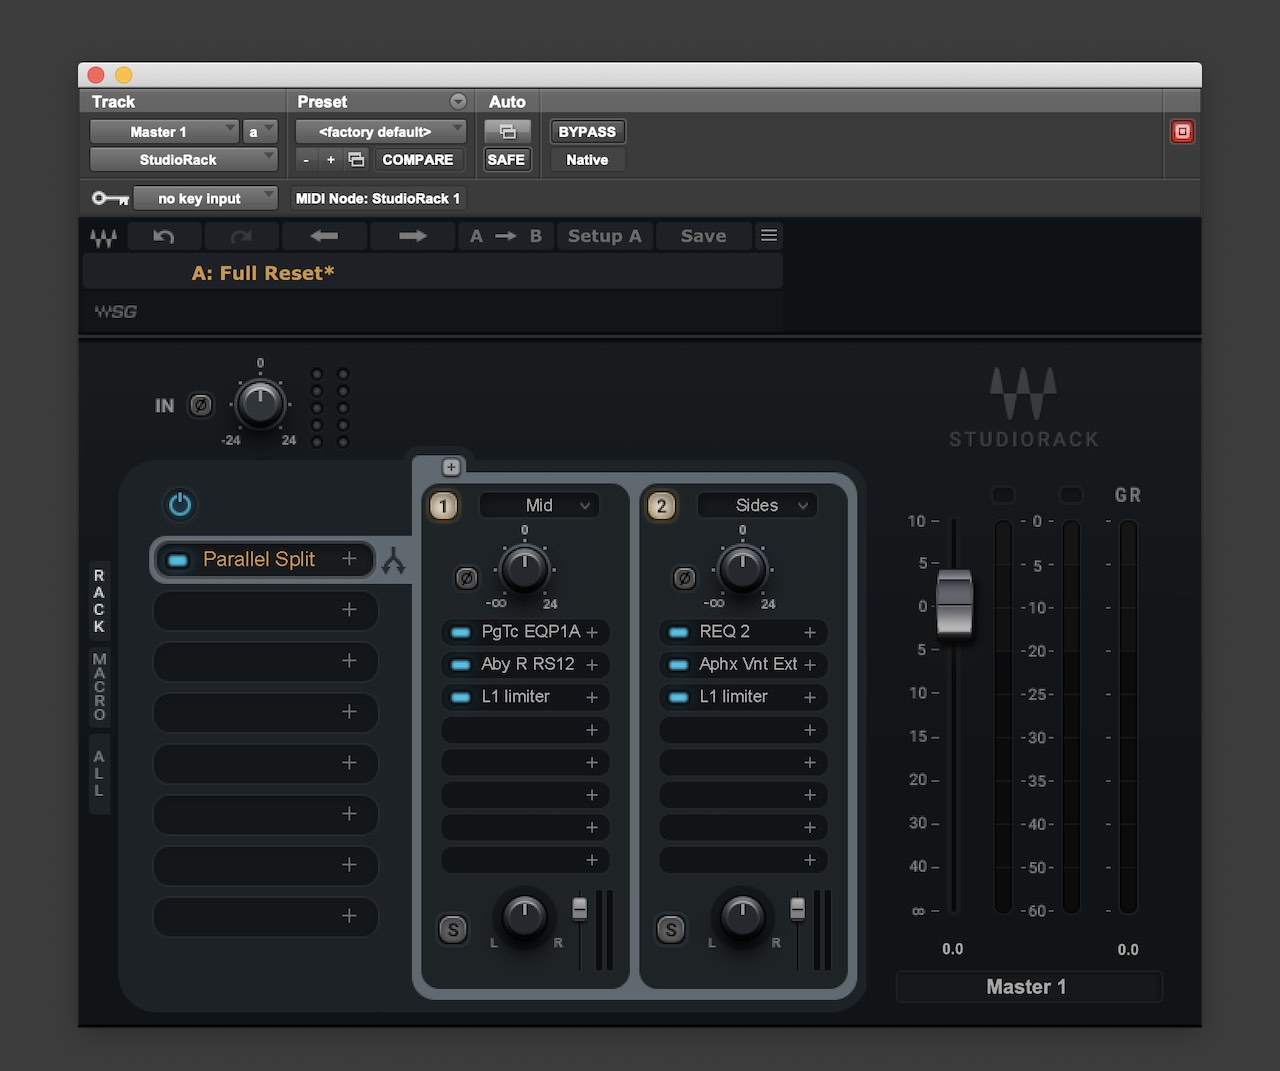Click the IN gain knob
1280x1071 pixels.
pyautogui.click(x=260, y=404)
